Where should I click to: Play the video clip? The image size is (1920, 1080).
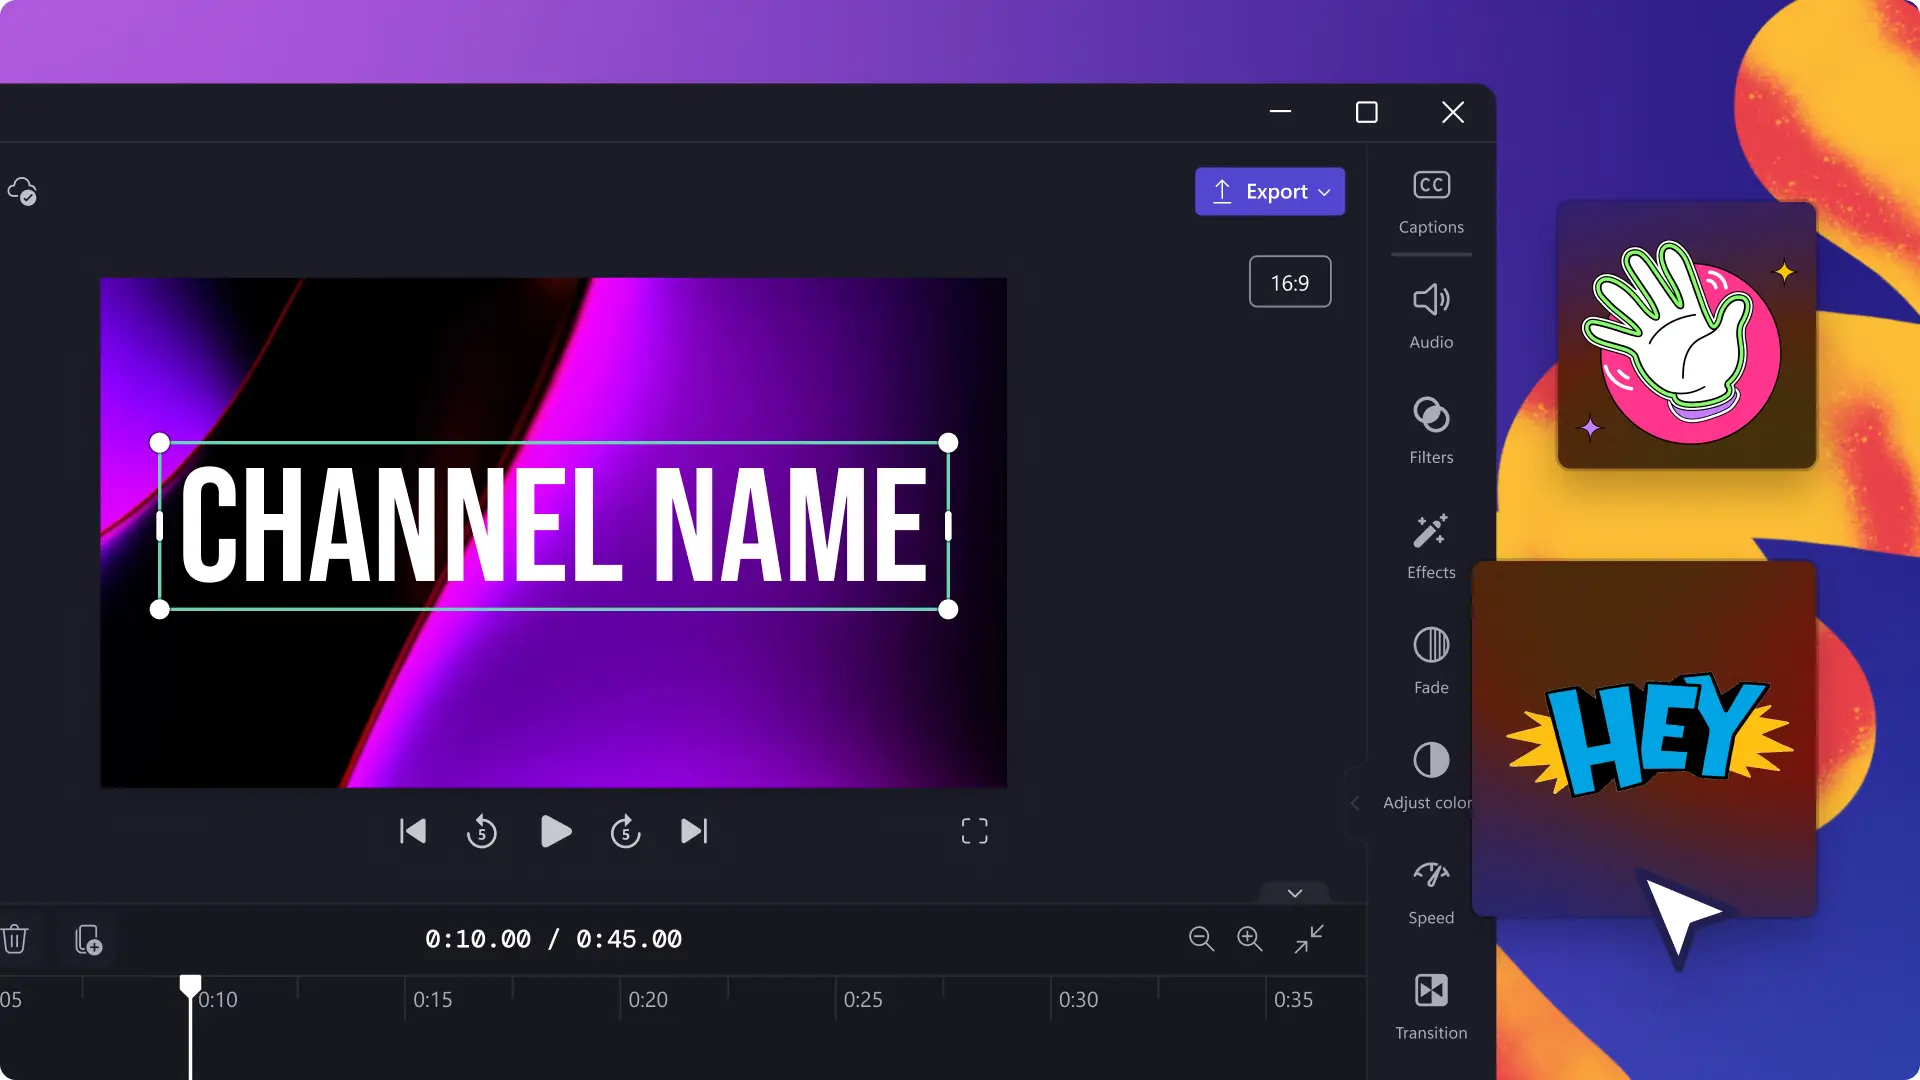click(553, 831)
